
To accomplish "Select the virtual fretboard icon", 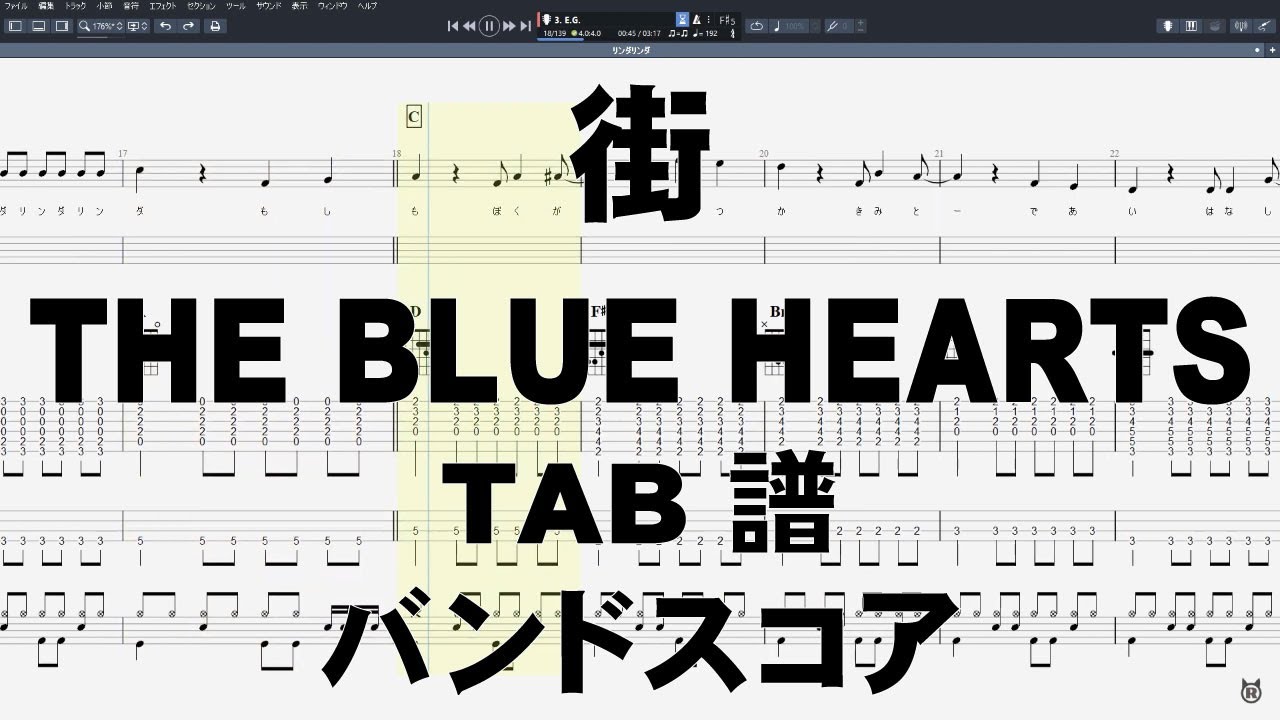I will click(1168, 25).
